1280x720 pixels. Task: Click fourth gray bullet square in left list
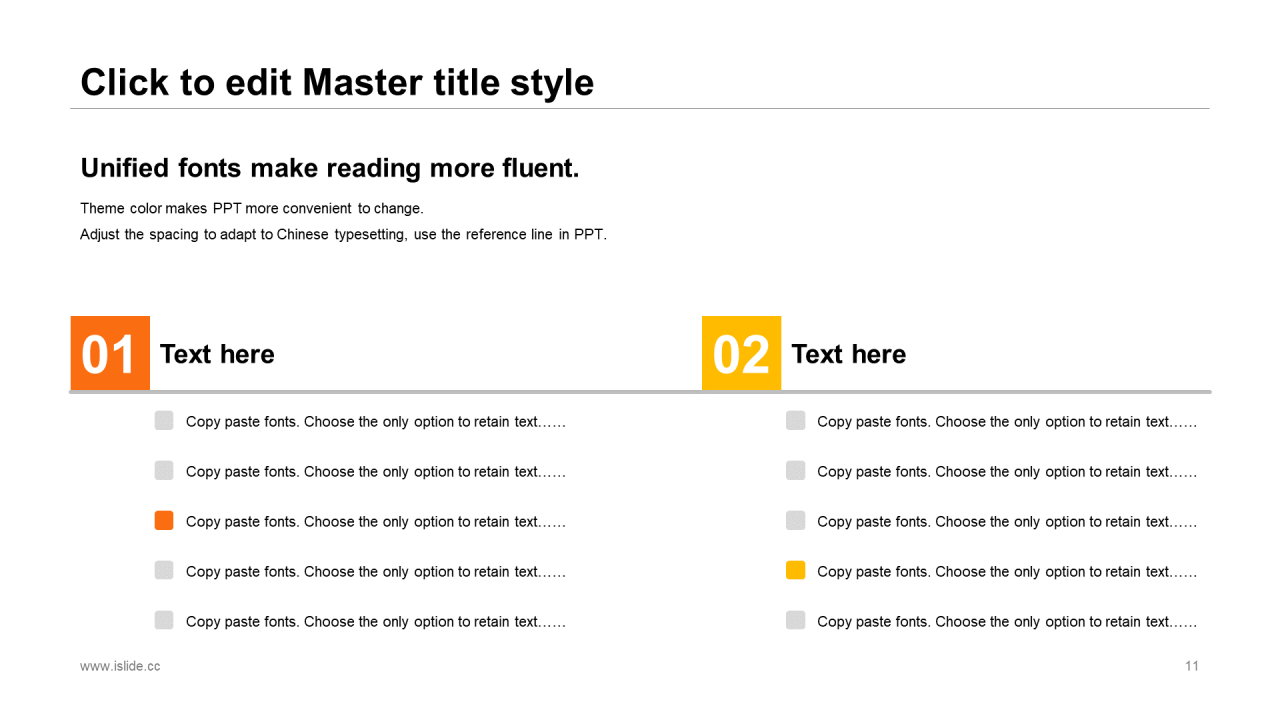point(164,570)
